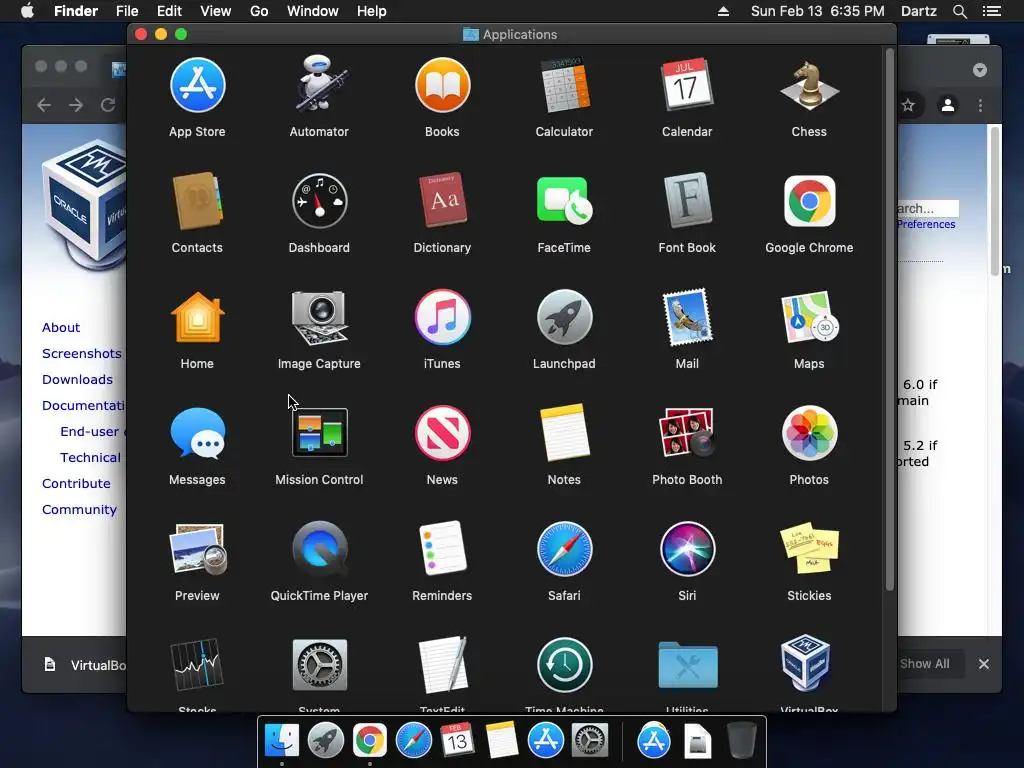
Task: Select the Dashboard app icon
Action: click(x=319, y=201)
